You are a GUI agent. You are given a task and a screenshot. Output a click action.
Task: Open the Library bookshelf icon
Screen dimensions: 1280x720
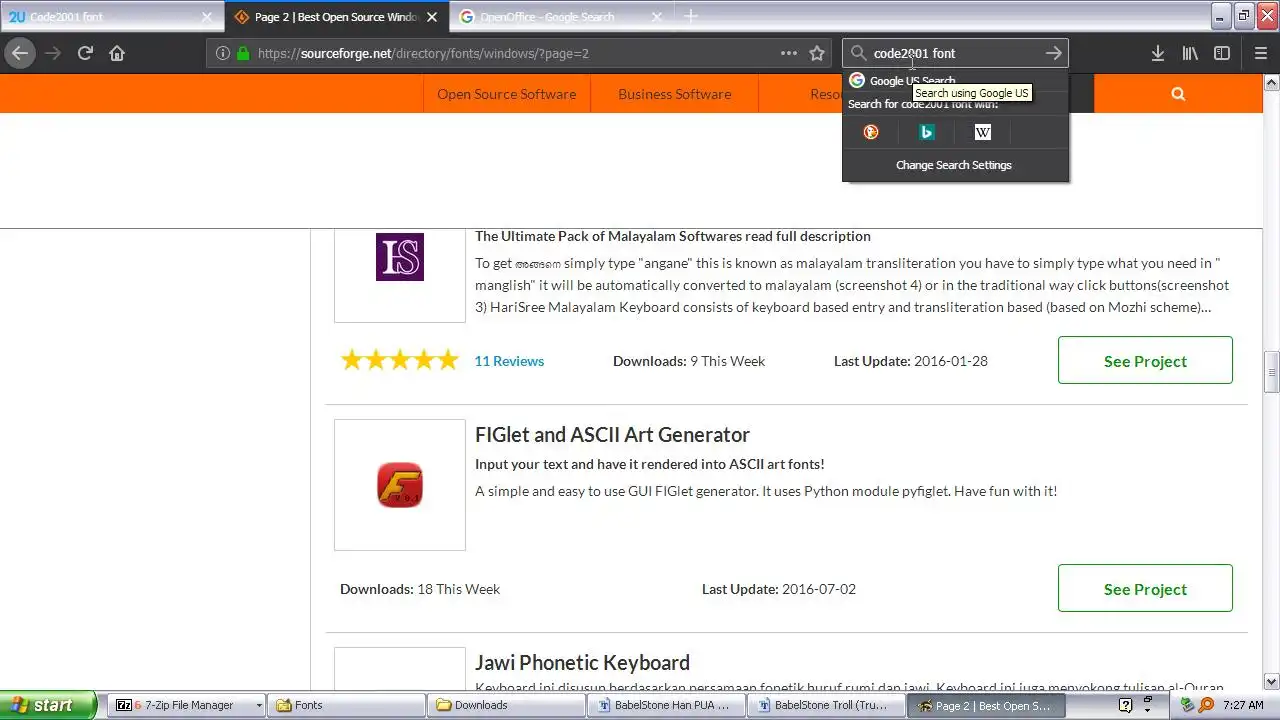1190,53
